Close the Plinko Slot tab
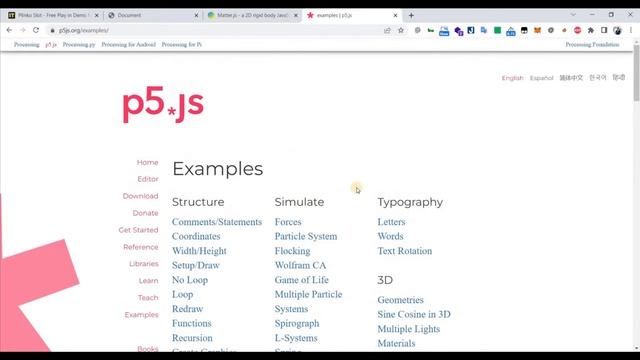This screenshot has height=360, width=640. click(x=97, y=16)
